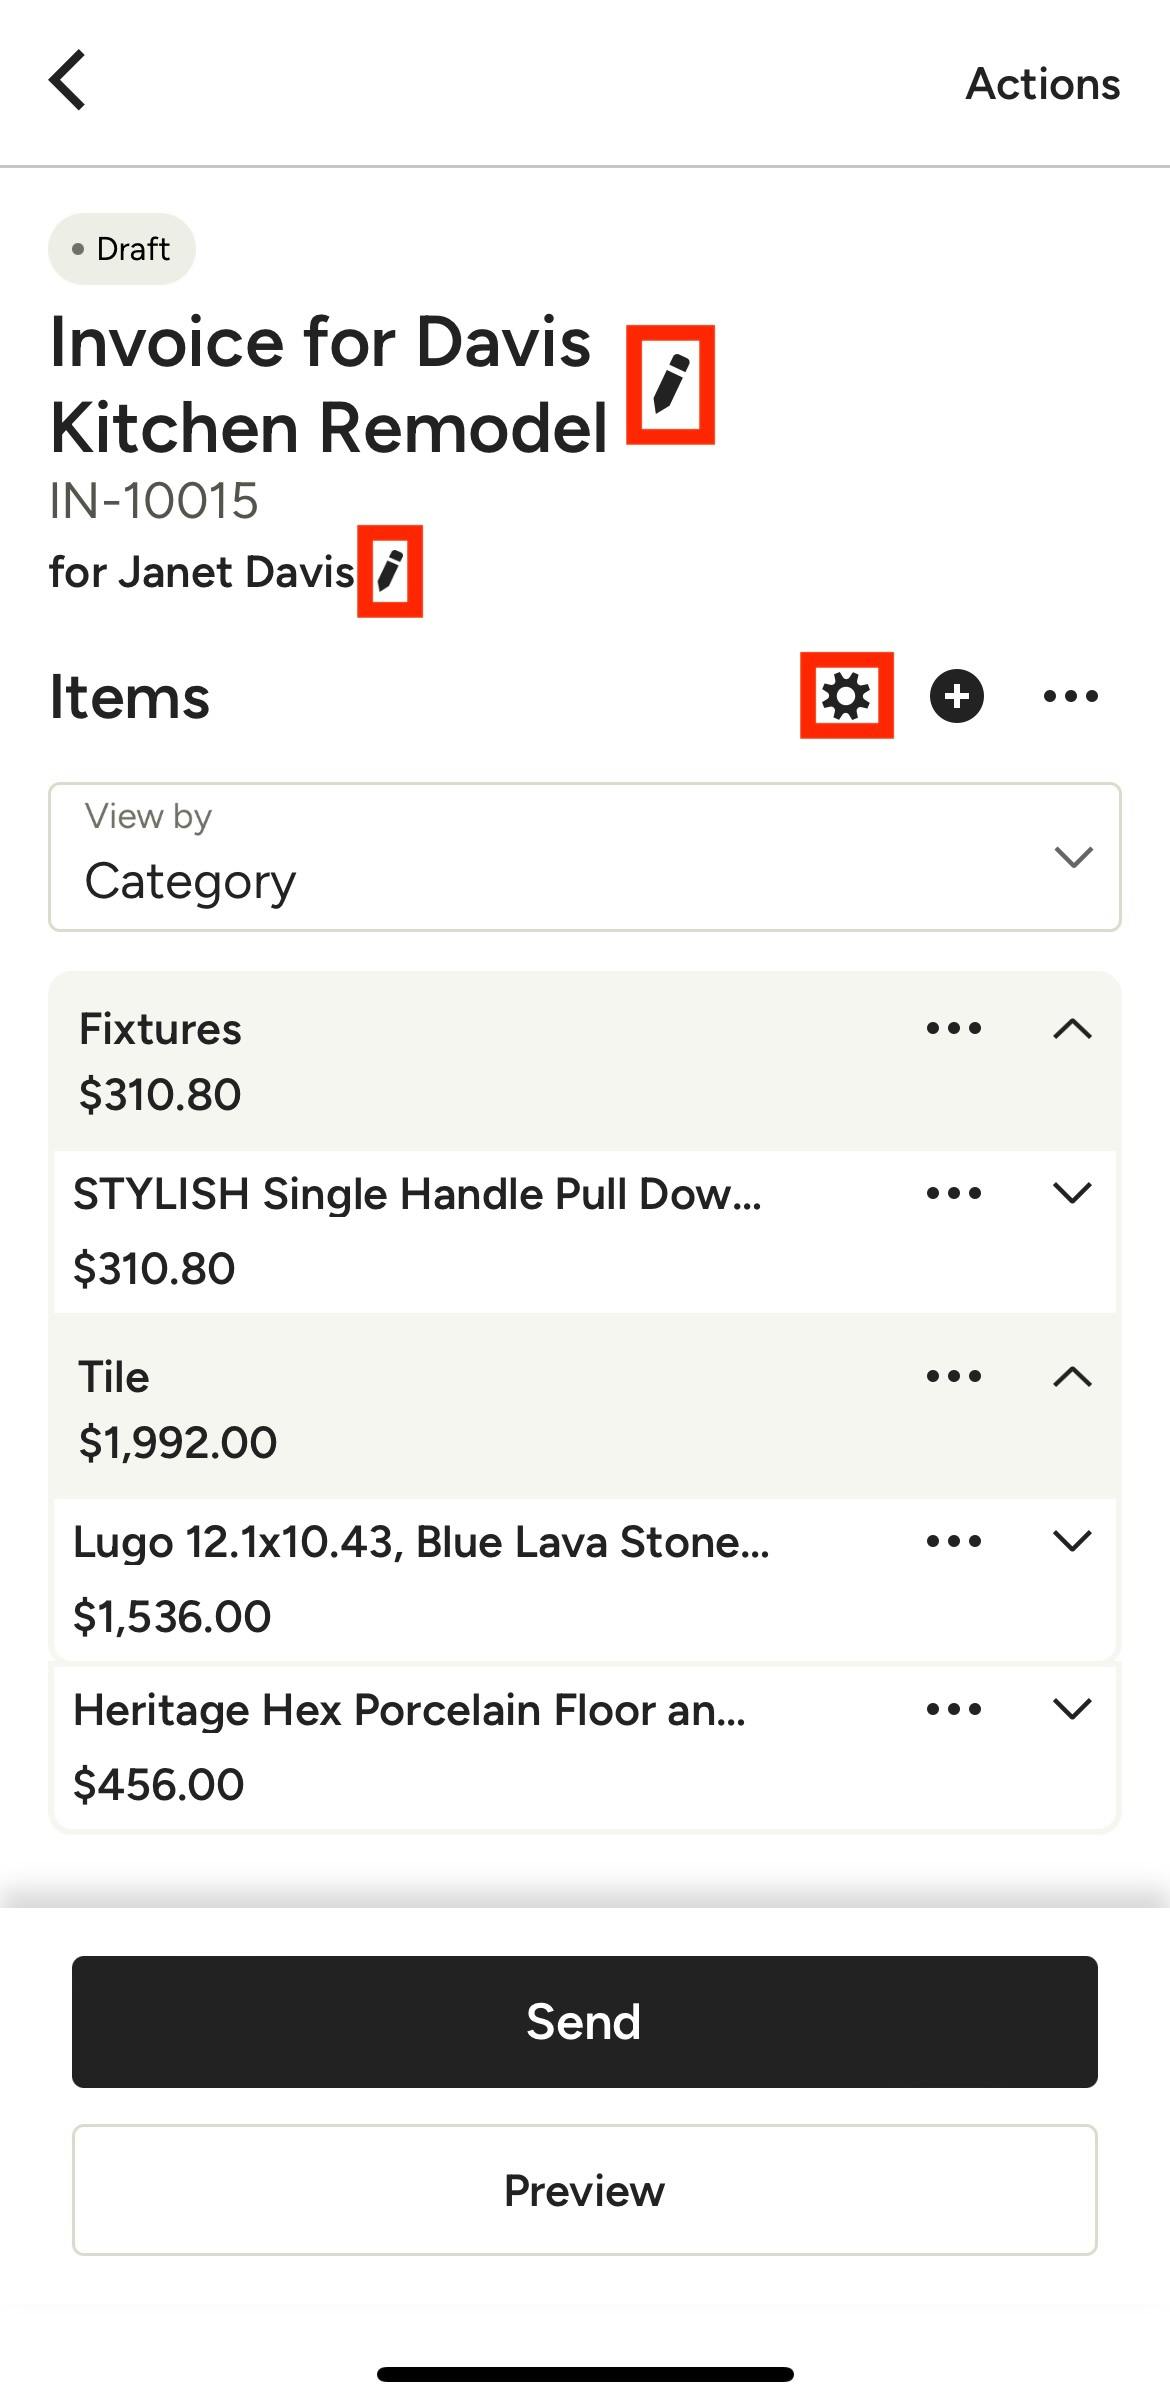Edit the invoice title pencil icon
Image resolution: width=1170 pixels, height=2406 pixels.
[670, 384]
